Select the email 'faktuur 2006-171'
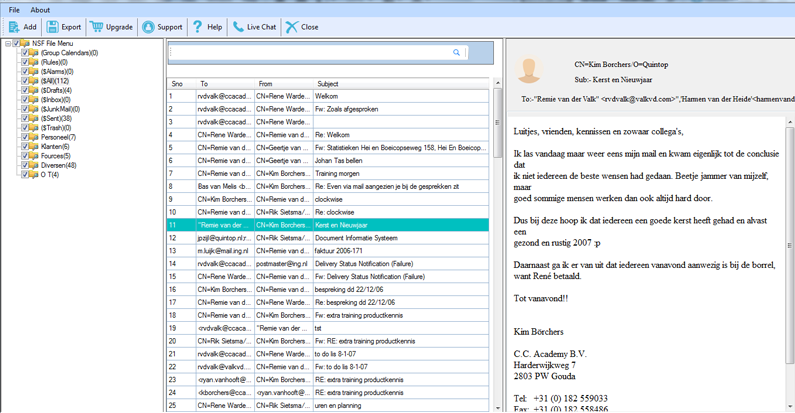The width and height of the screenshot is (795, 413). 328,251
